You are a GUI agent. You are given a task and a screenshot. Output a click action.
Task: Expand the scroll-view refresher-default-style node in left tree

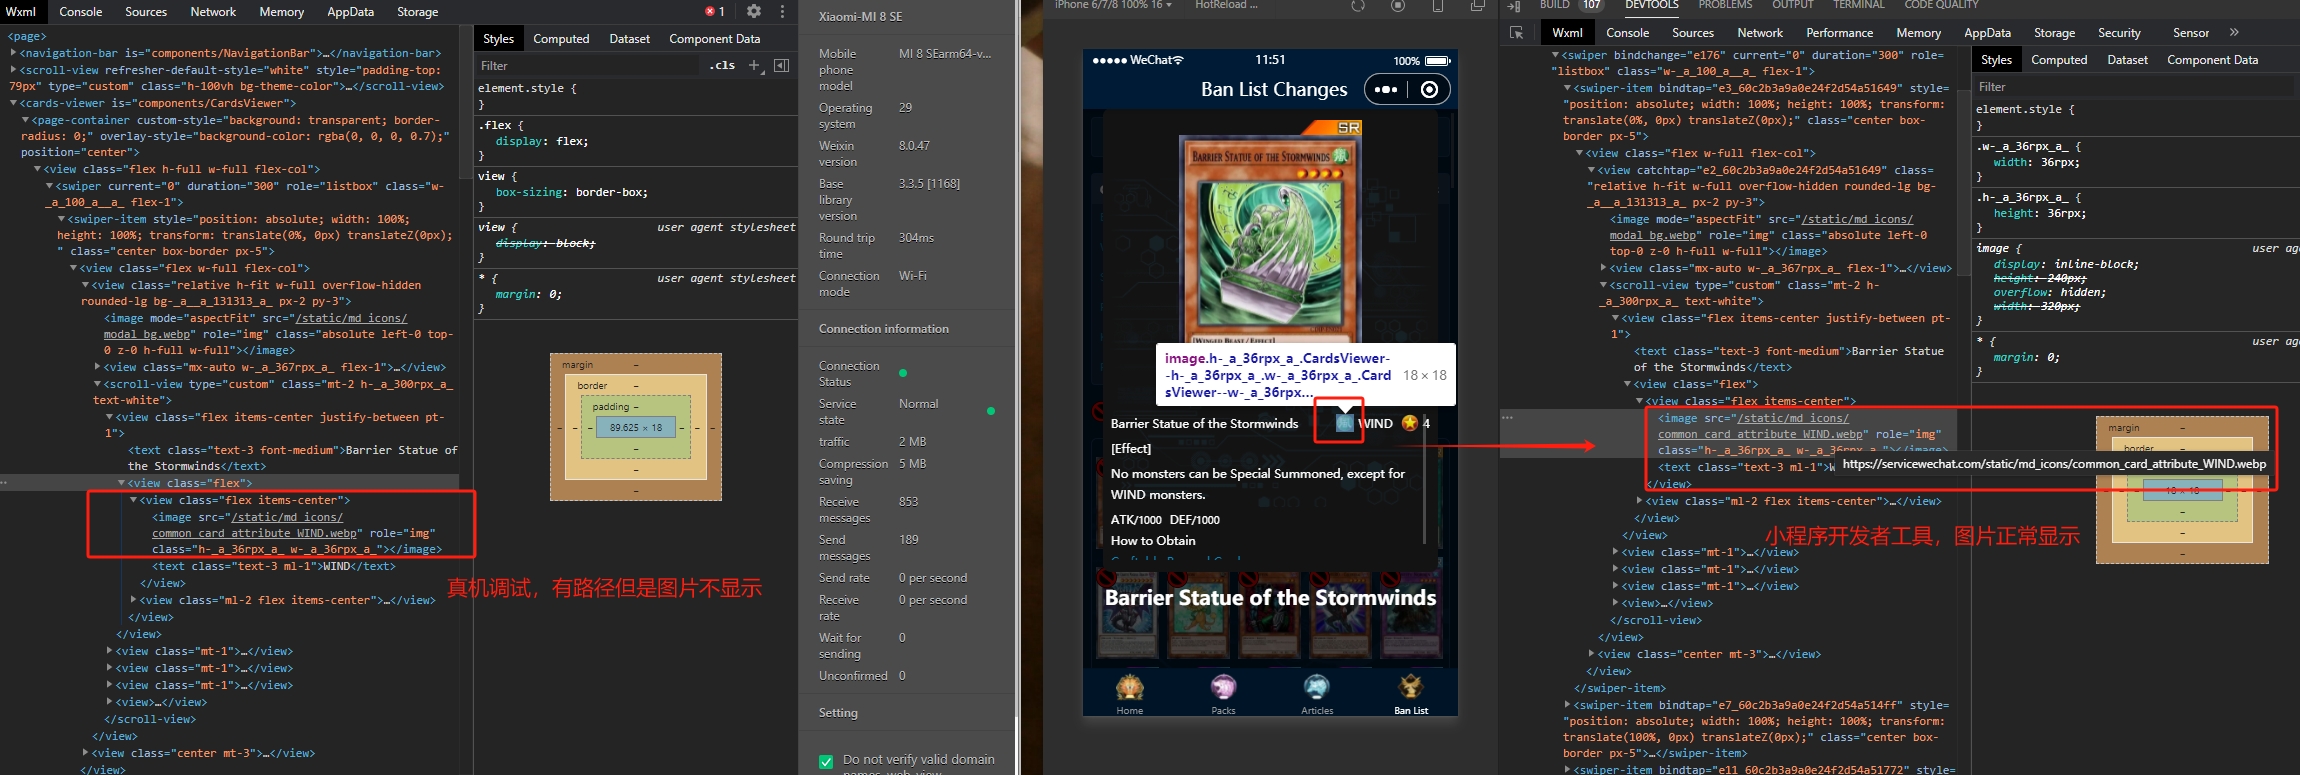(14, 70)
